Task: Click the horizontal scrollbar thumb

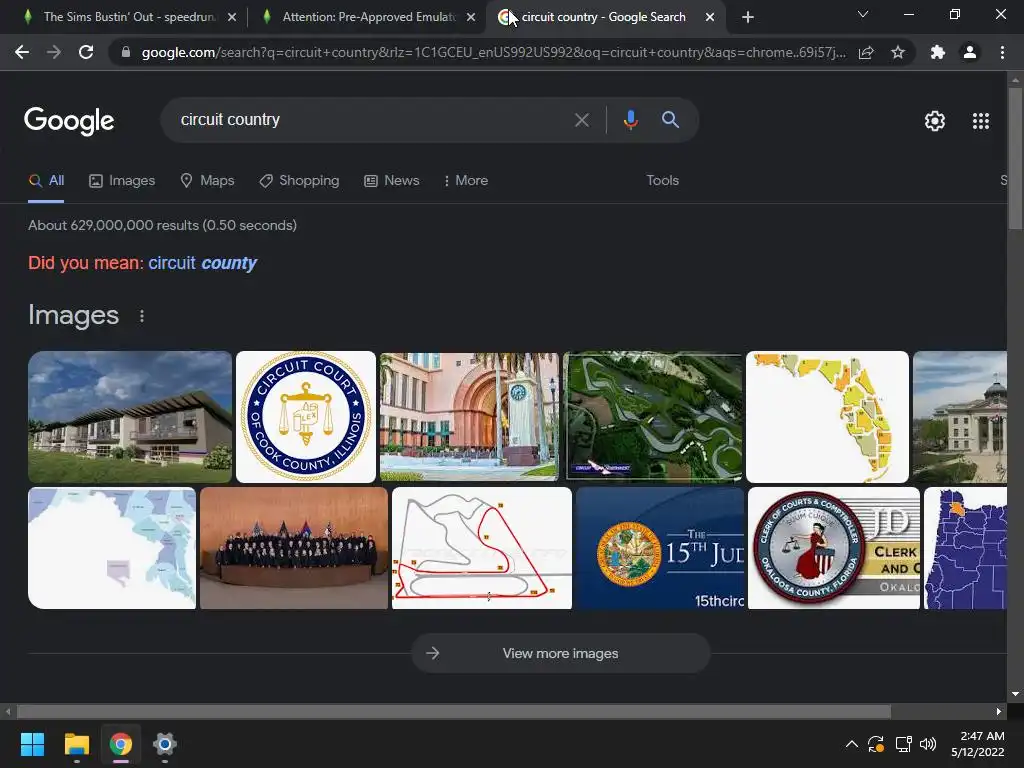Action: click(453, 711)
